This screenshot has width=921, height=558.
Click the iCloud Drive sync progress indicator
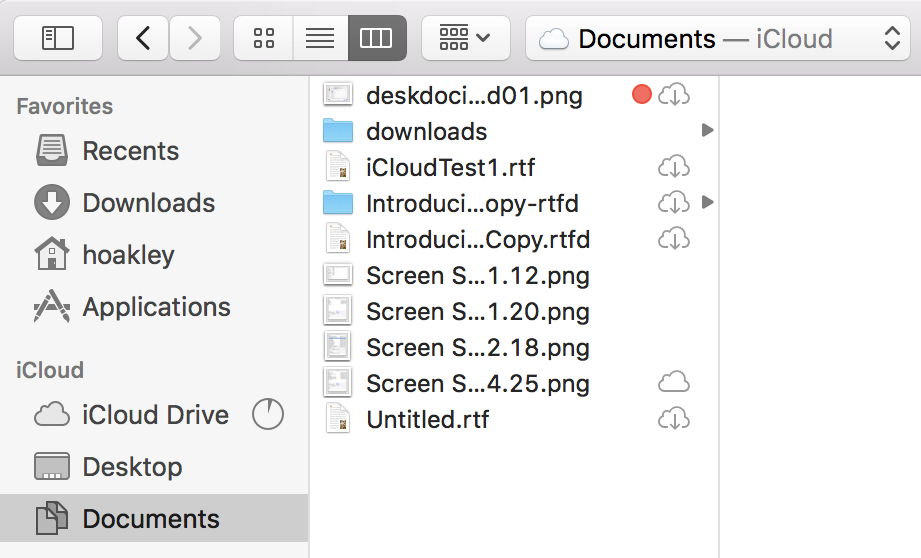(x=268, y=415)
